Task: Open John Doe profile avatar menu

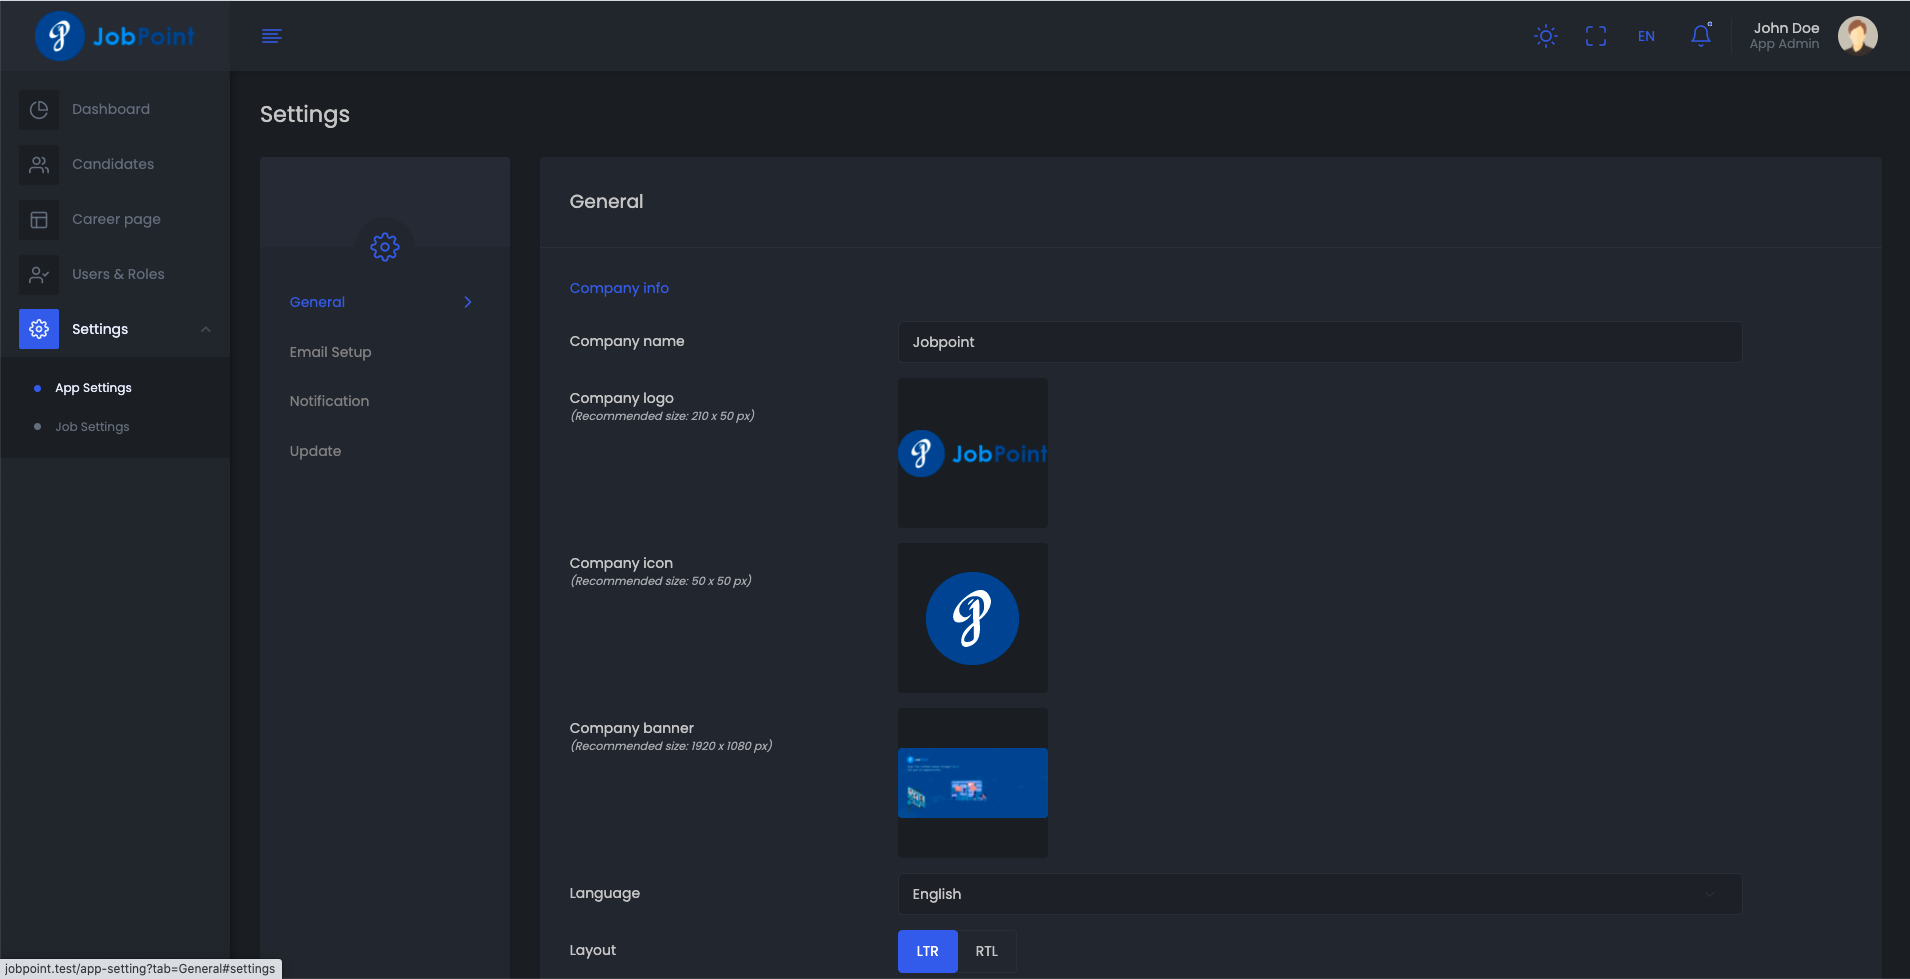Action: pyautogui.click(x=1857, y=36)
